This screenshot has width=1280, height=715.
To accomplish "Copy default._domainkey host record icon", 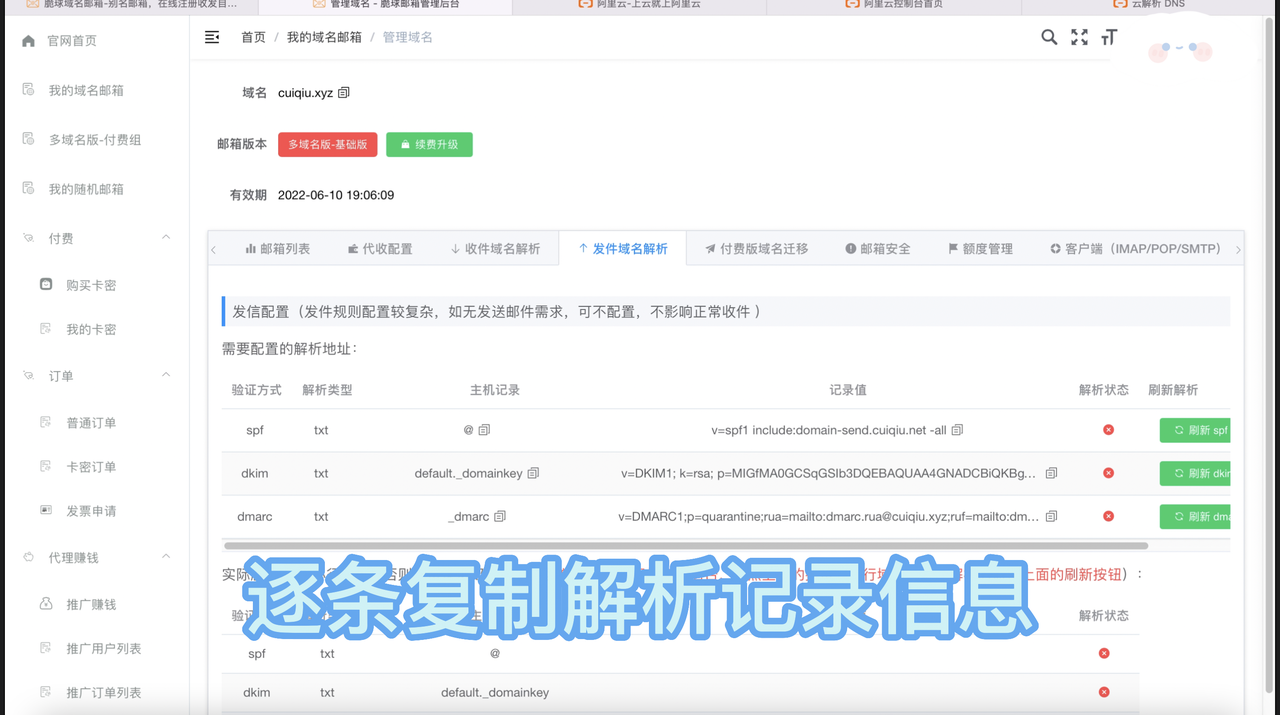I will click(x=533, y=473).
